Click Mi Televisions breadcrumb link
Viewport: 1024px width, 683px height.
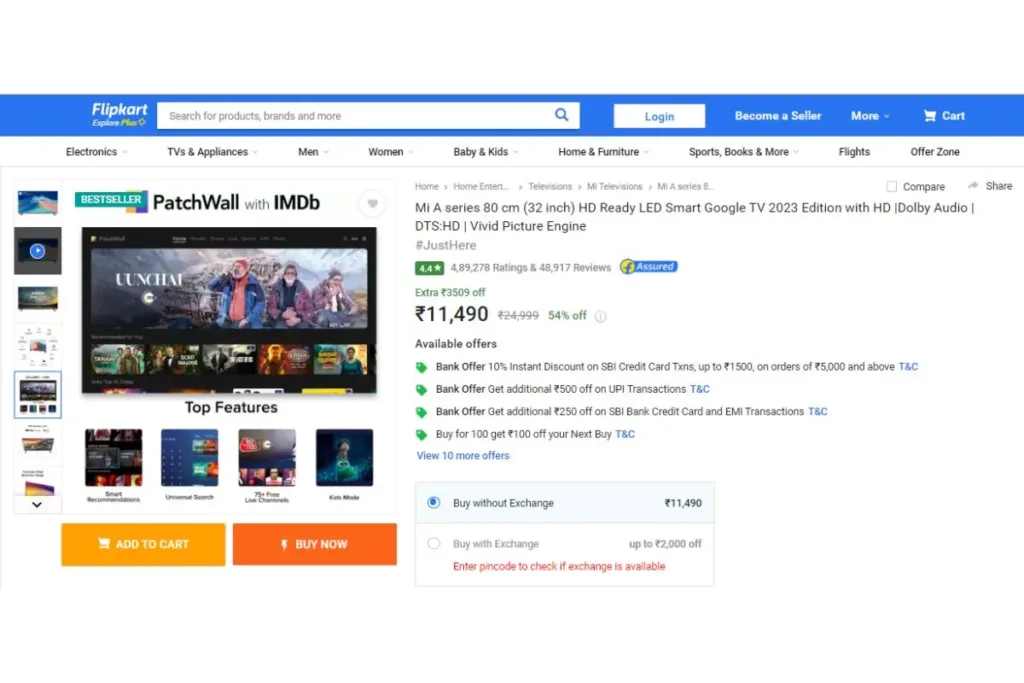click(615, 187)
